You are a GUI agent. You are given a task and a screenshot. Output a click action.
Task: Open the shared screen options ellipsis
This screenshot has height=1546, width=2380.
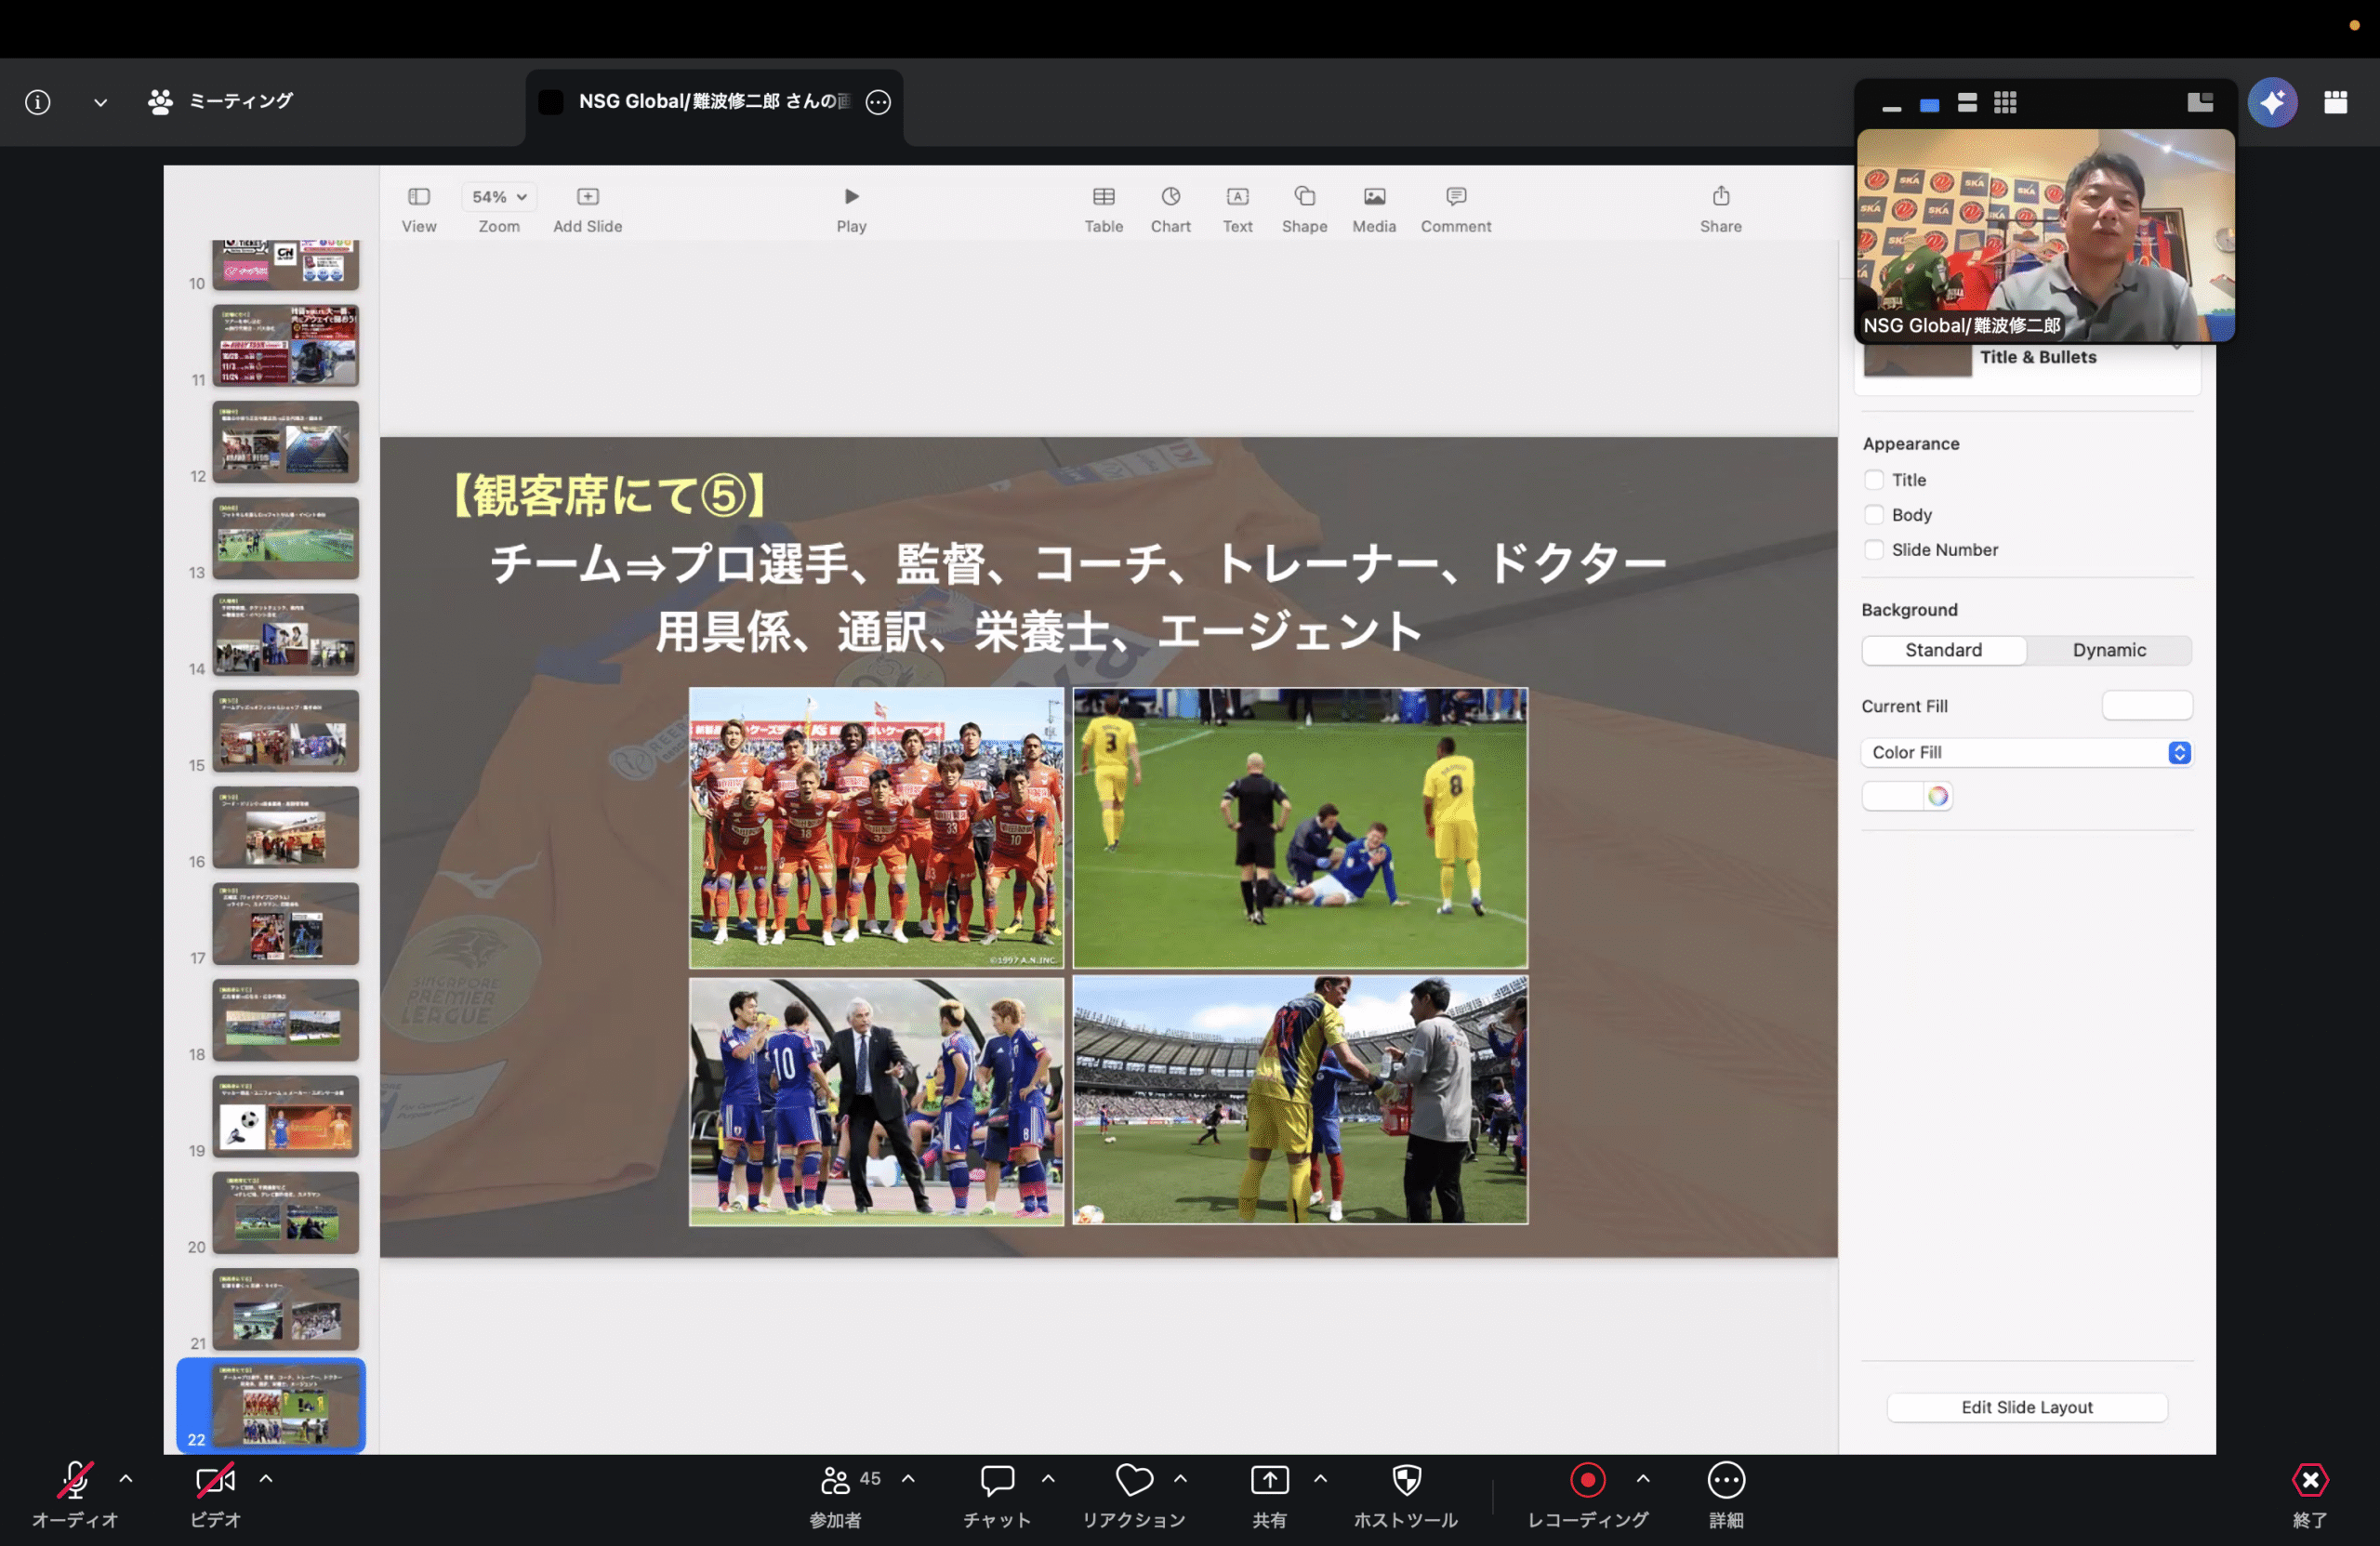click(878, 102)
